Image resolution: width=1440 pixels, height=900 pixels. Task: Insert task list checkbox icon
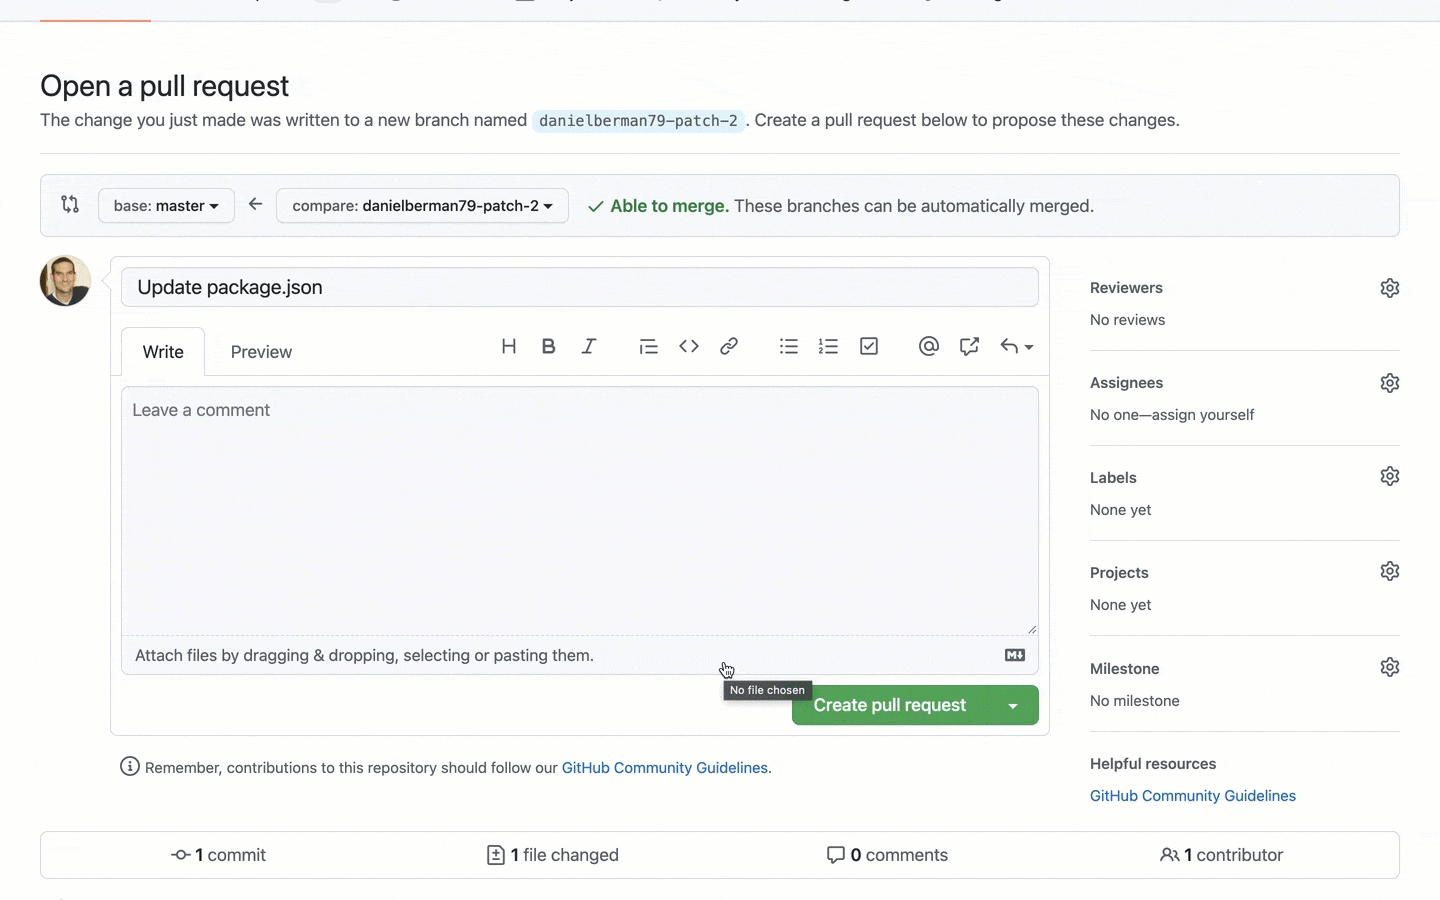869,346
